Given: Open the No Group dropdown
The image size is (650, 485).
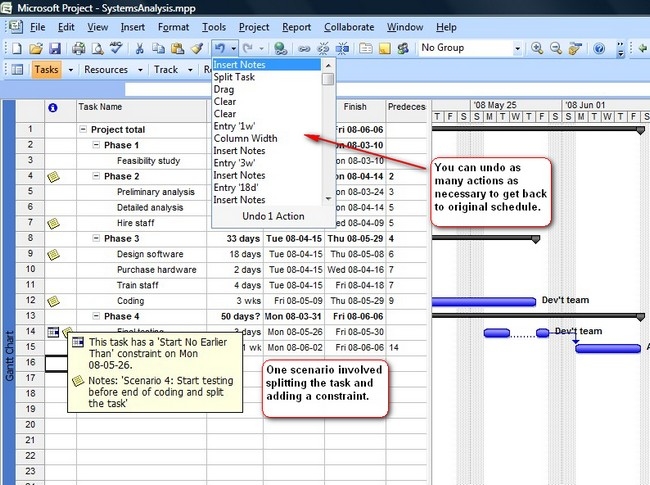Looking at the screenshot, I should coord(516,48).
